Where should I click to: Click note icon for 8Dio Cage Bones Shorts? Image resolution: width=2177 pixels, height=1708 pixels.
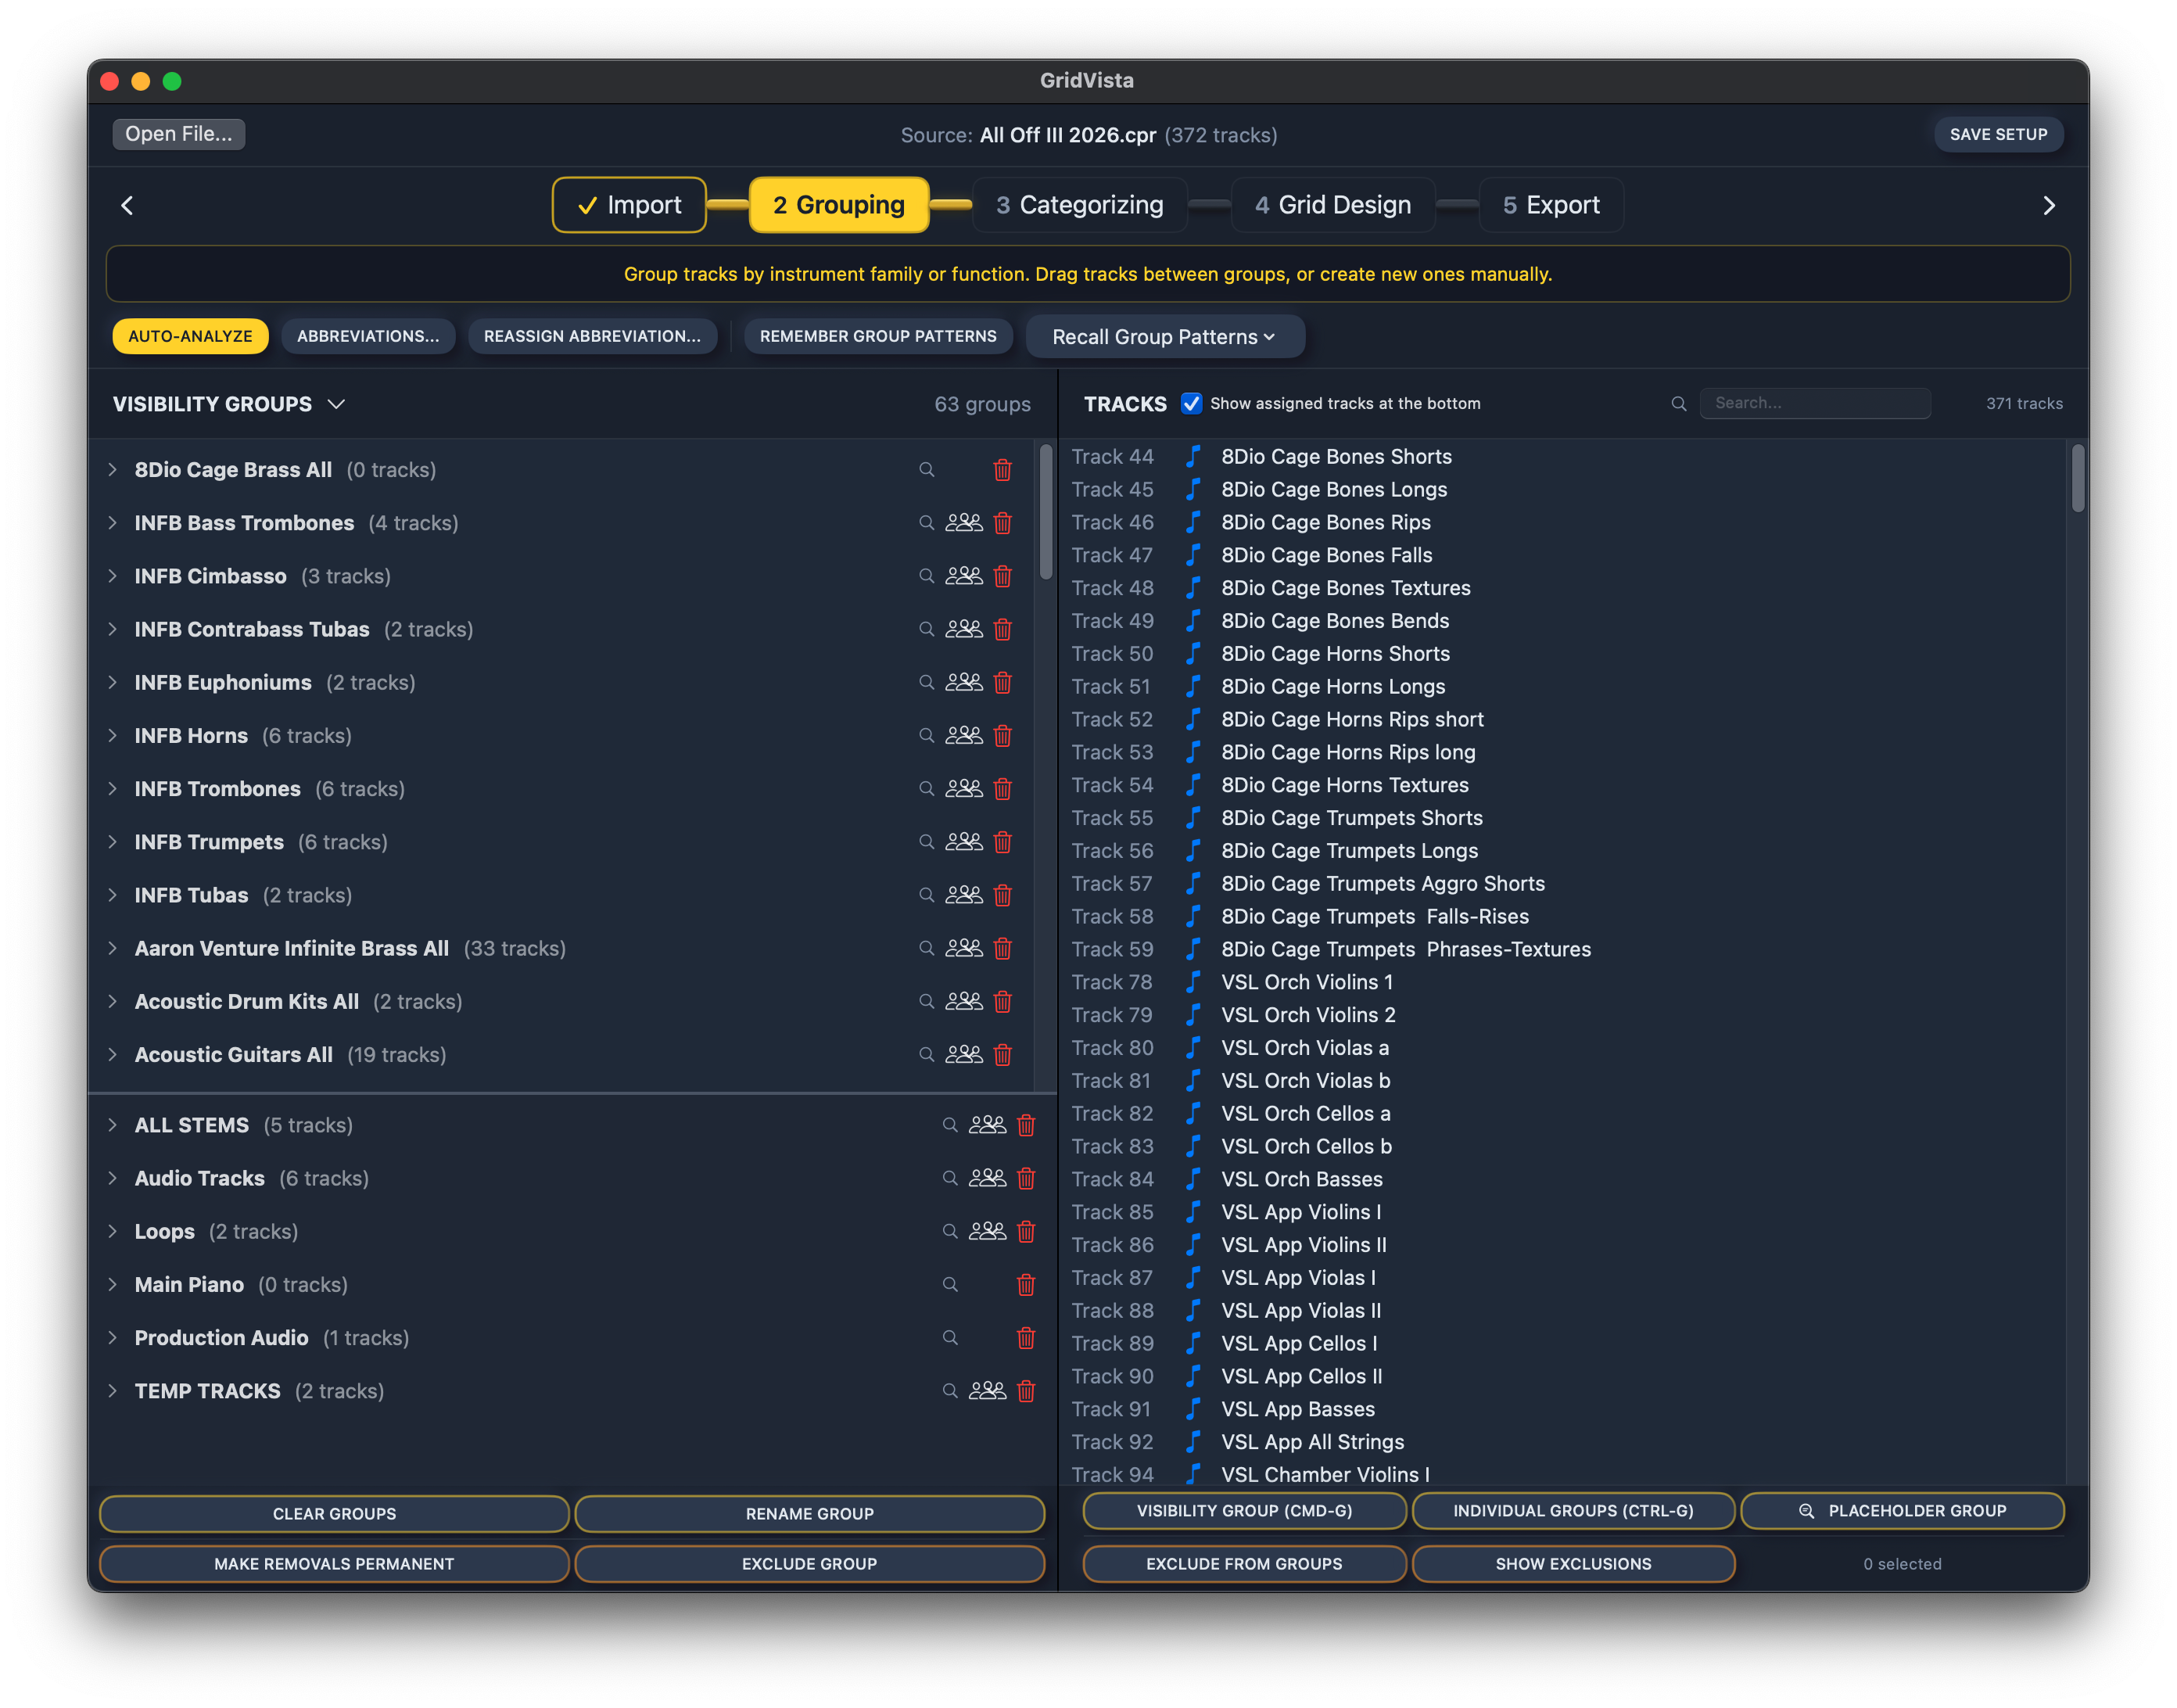pyautogui.click(x=1192, y=457)
